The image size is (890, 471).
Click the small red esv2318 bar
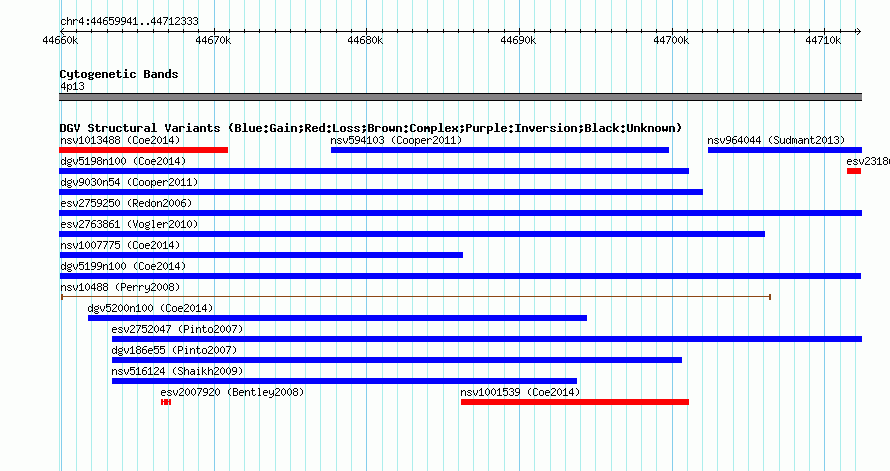click(854, 171)
